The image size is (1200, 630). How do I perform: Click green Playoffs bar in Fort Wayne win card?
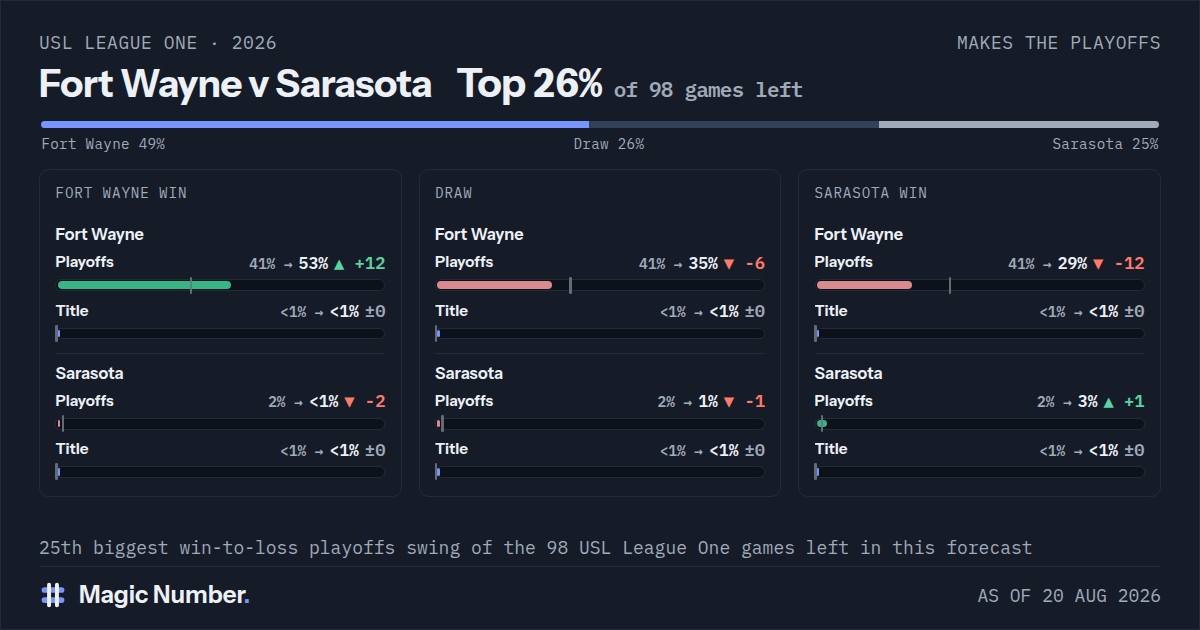point(144,285)
